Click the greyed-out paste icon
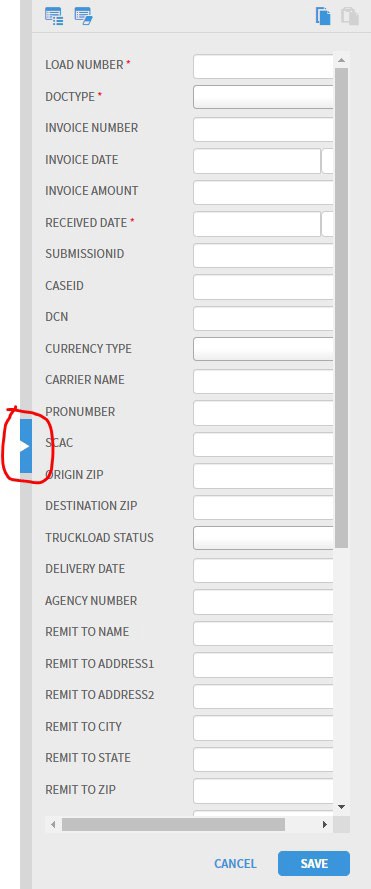Image resolution: width=371 pixels, height=889 pixels. 350,15
